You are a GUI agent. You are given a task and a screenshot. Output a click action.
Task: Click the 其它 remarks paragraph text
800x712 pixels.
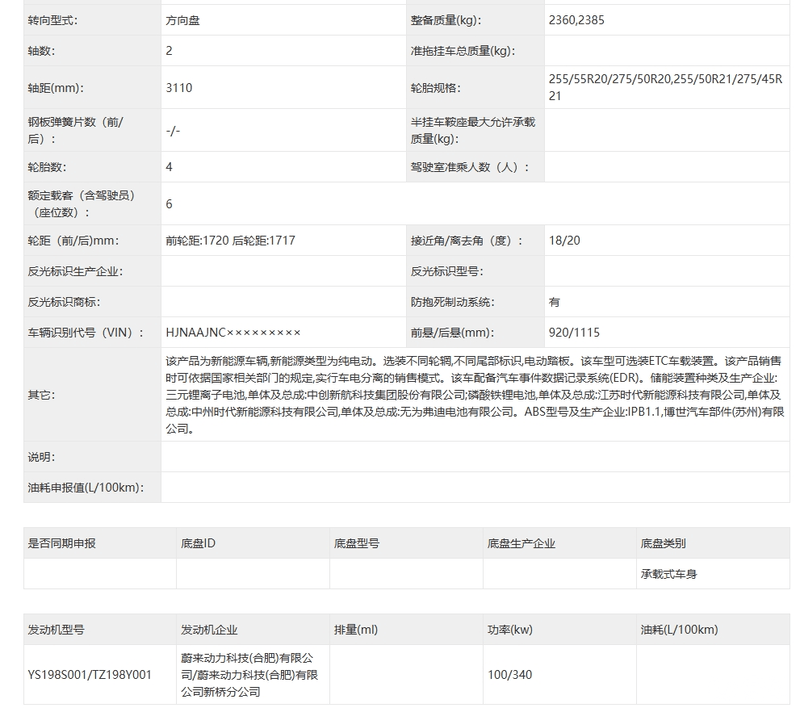[474, 394]
